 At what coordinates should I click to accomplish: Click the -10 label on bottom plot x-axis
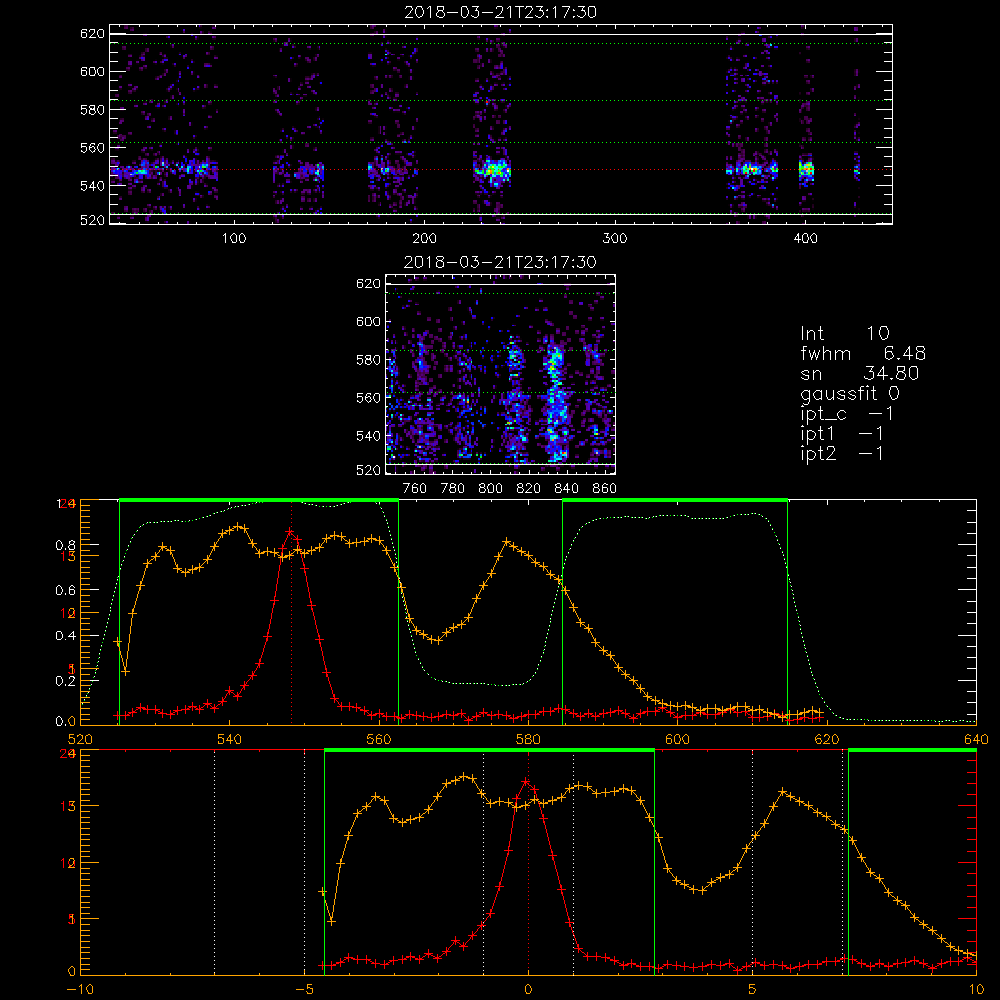(80, 990)
